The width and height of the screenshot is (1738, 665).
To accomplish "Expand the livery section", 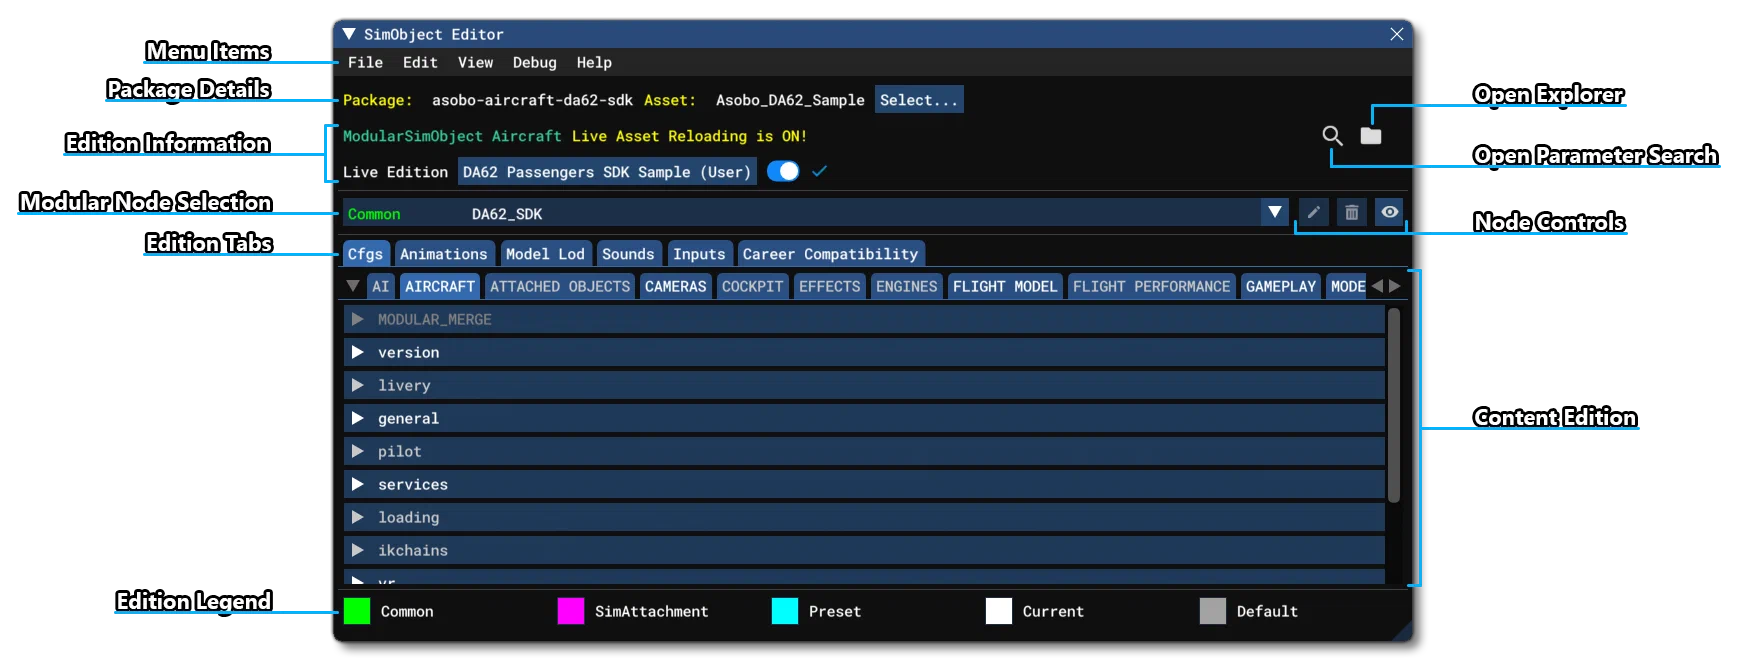I will 864,385.
